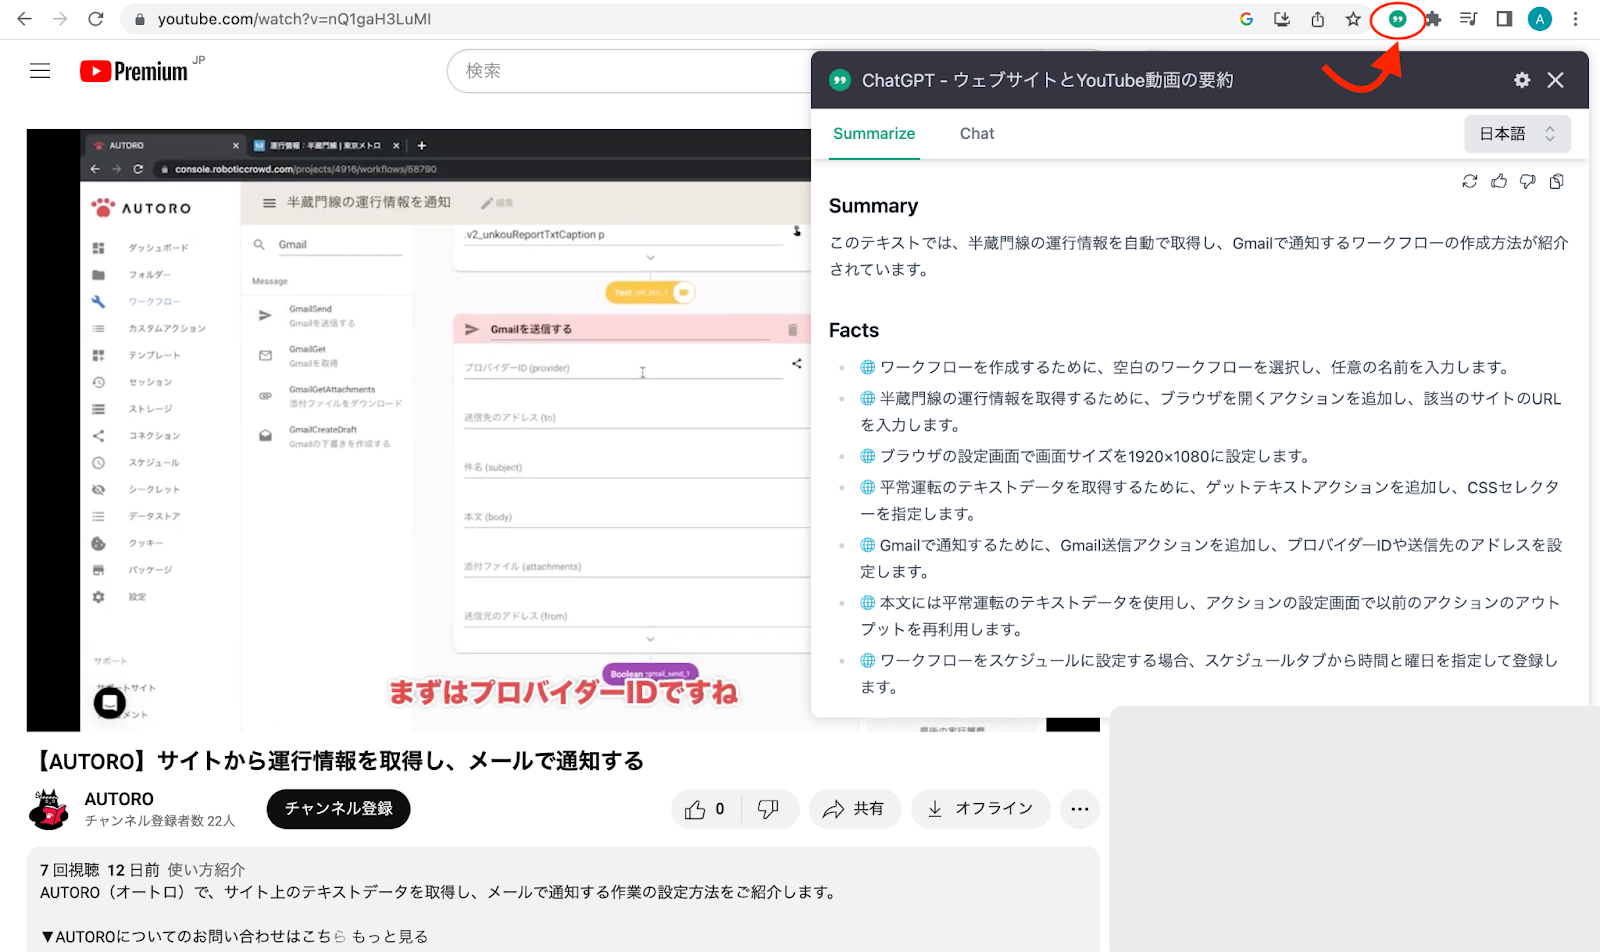Click the browser address bar URL

[294, 19]
